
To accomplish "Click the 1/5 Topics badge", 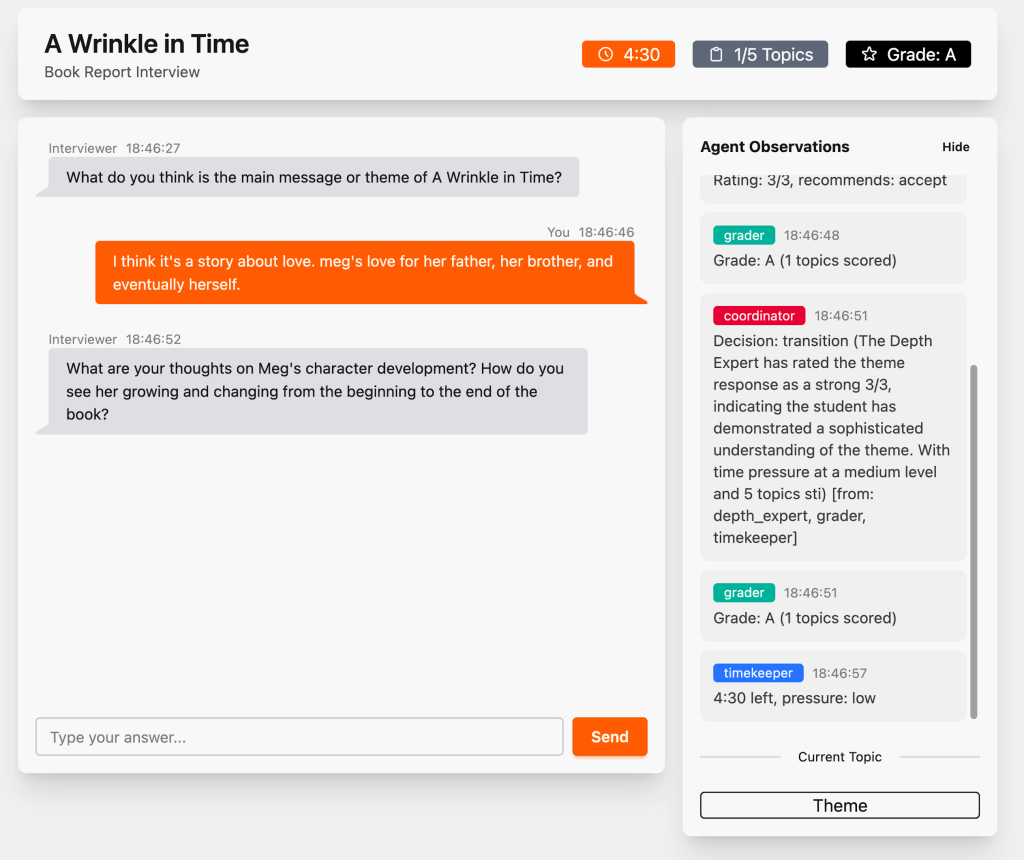I will (x=761, y=54).
